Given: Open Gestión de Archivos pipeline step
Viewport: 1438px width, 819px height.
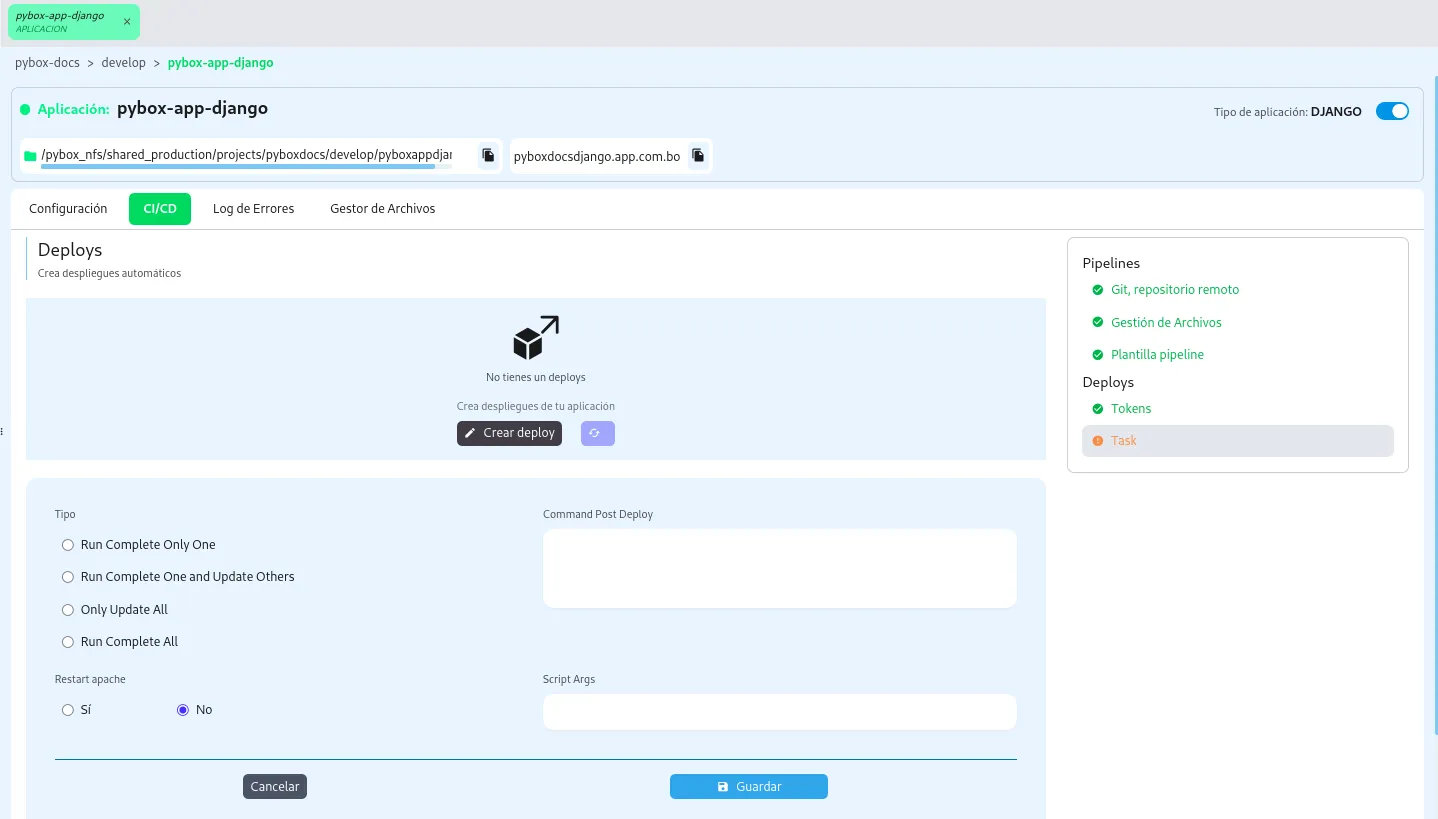Looking at the screenshot, I should click(x=1166, y=323).
